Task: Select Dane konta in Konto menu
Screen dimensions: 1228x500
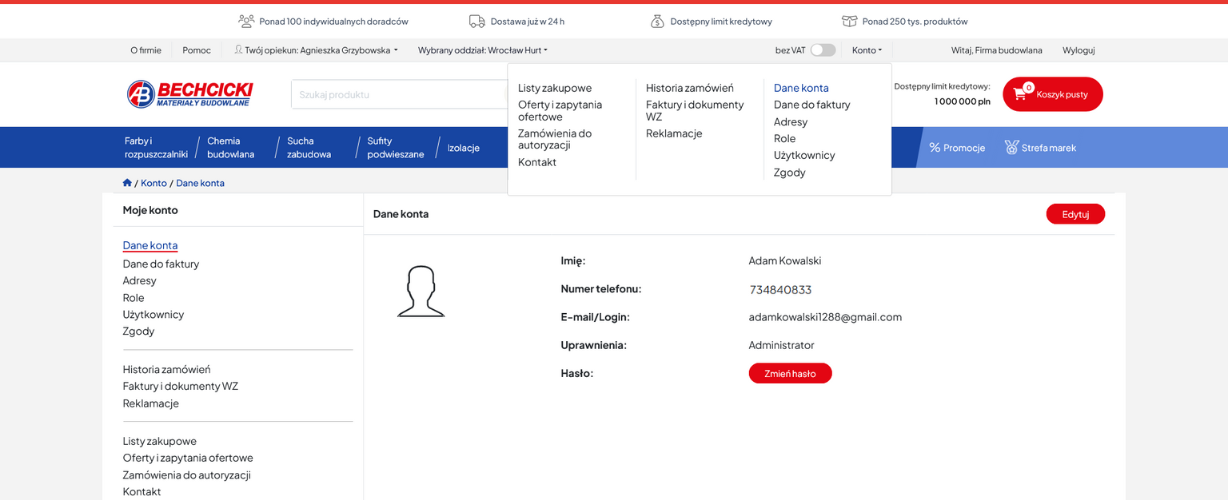Action: pyautogui.click(x=801, y=88)
